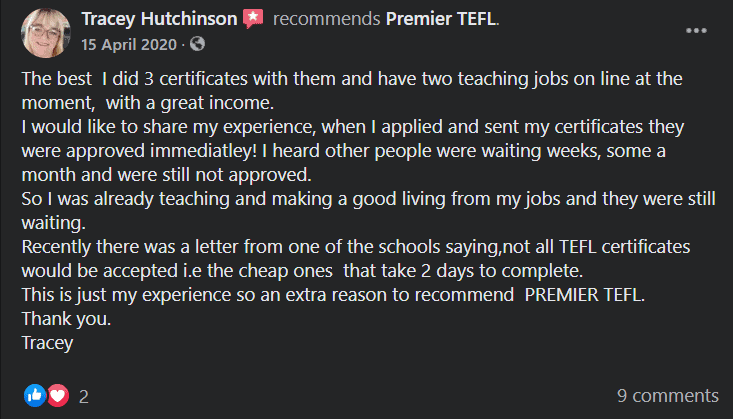Open the 15 April 2020 timestamp
733x419 pixels.
click(x=132, y=44)
